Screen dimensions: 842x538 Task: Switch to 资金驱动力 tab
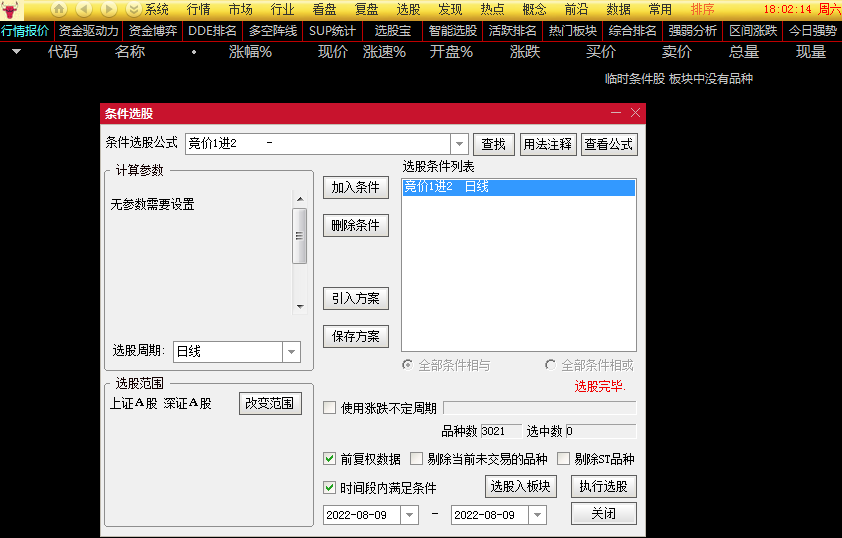click(89, 31)
